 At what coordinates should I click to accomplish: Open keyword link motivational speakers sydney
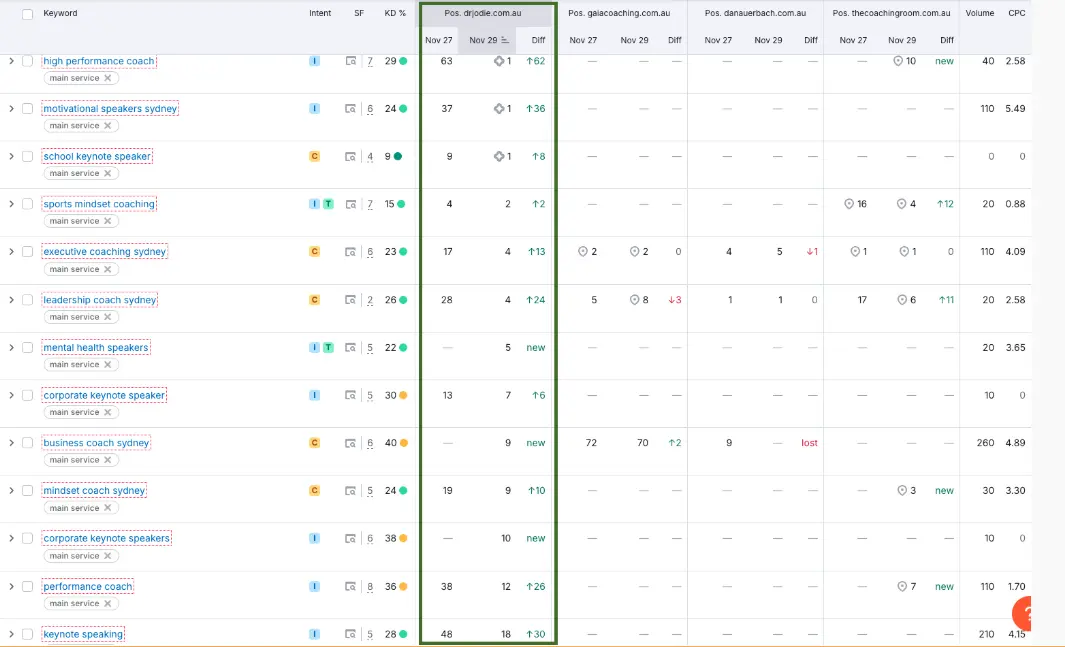pos(110,109)
